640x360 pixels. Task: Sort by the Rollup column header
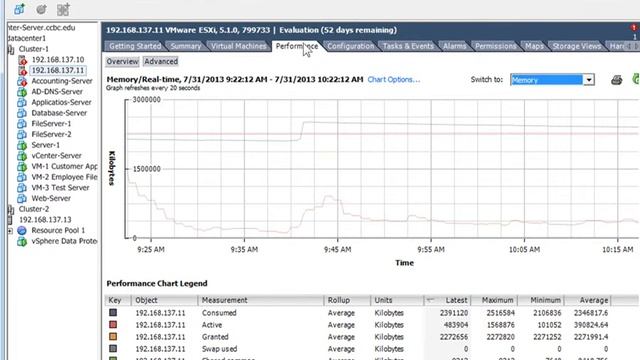(x=347, y=300)
